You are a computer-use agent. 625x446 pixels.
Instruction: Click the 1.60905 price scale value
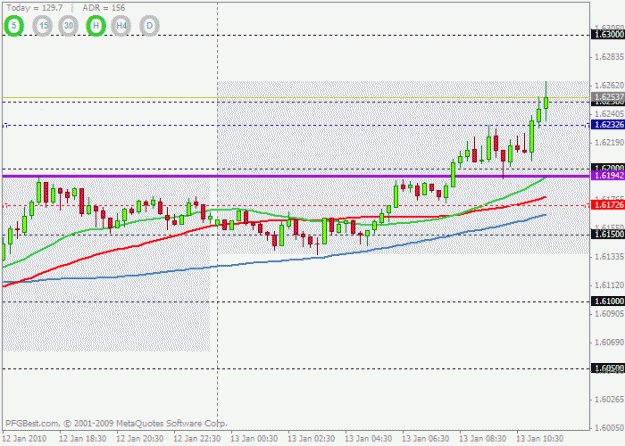(609, 314)
